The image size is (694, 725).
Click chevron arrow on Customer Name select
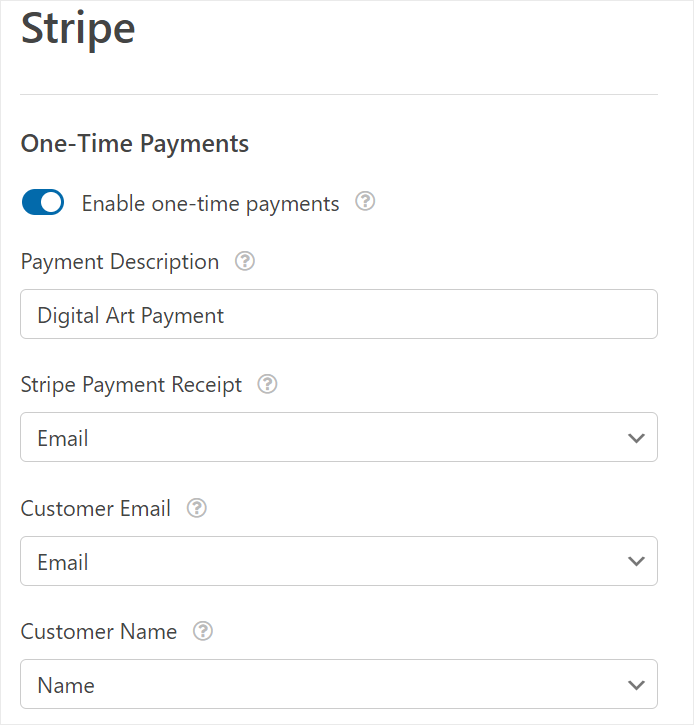(x=636, y=685)
